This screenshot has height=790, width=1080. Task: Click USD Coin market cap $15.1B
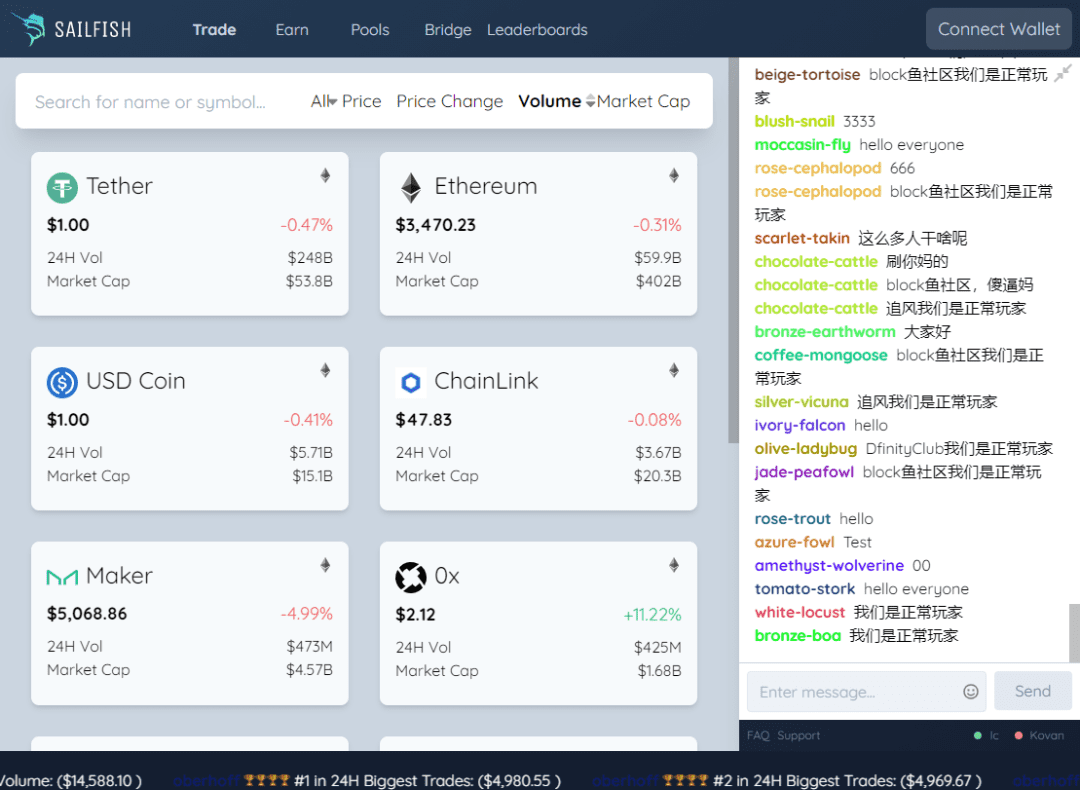click(312, 476)
